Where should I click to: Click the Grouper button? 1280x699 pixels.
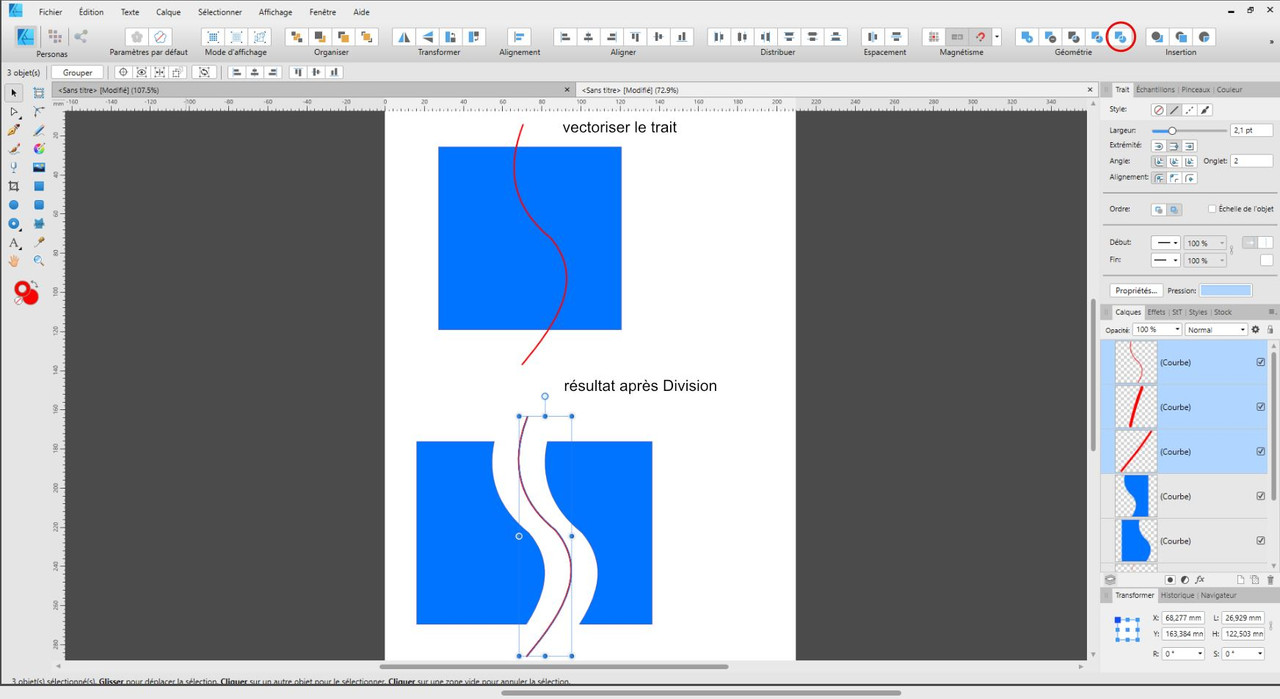click(78, 72)
